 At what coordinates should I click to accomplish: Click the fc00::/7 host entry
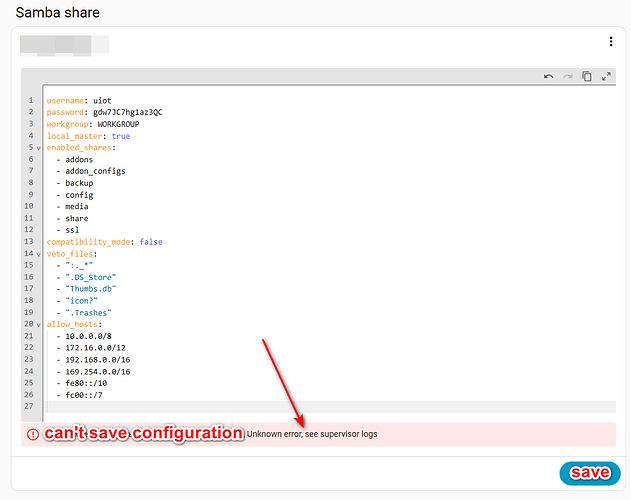click(84, 395)
